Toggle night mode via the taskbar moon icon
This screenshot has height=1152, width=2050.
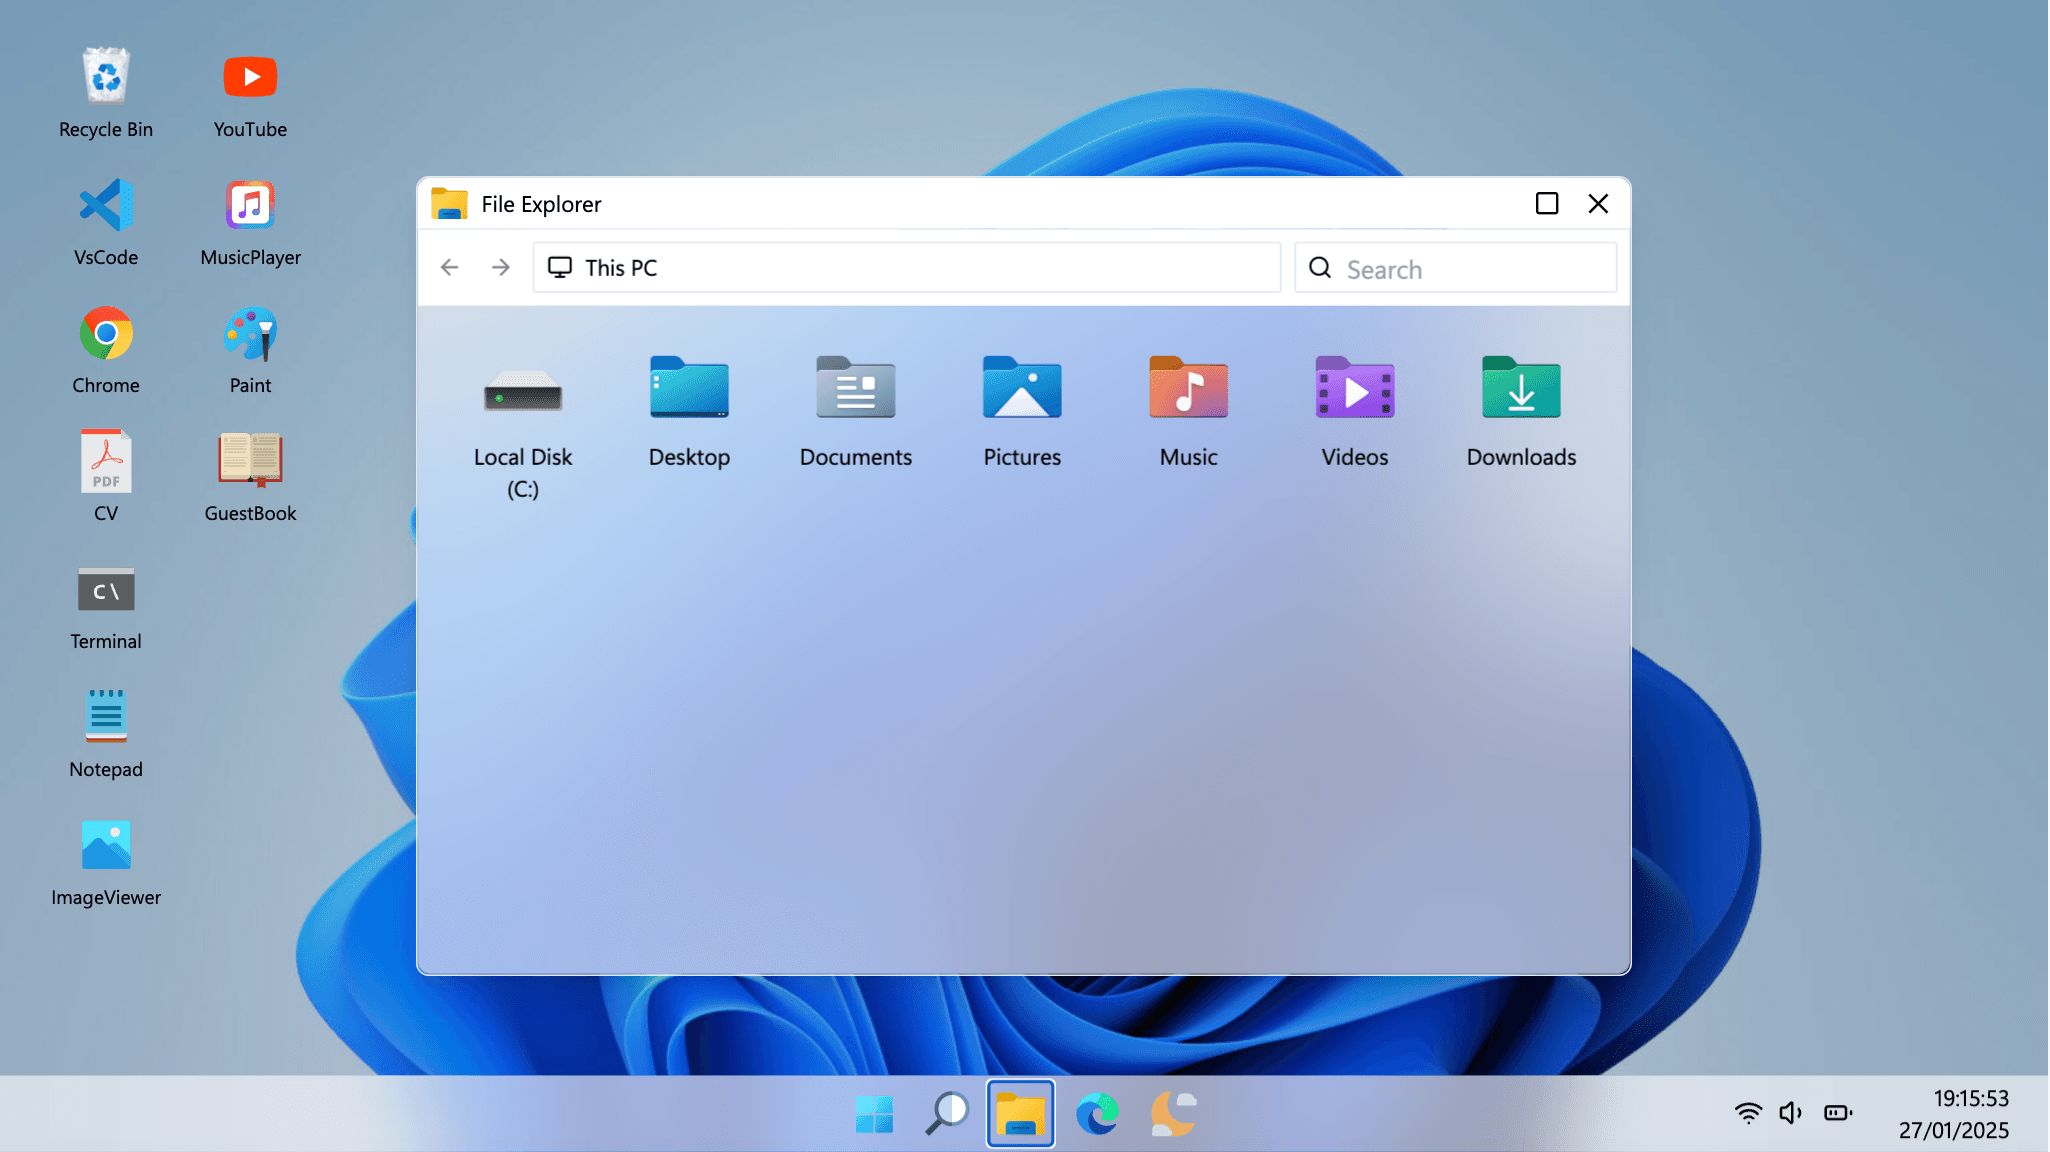(1173, 1113)
